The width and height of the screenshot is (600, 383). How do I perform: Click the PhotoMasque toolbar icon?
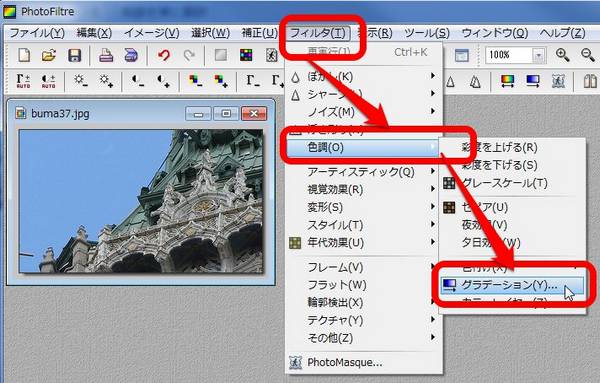point(558,81)
